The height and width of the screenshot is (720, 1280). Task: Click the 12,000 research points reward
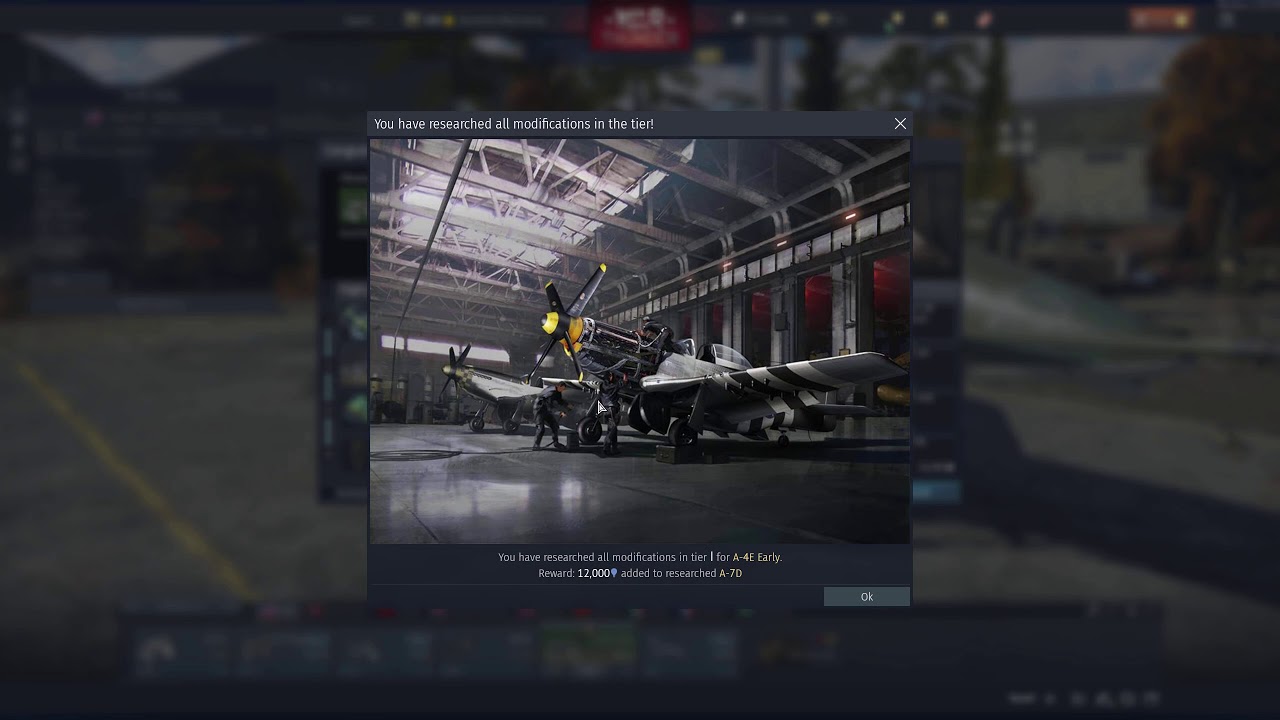click(597, 573)
